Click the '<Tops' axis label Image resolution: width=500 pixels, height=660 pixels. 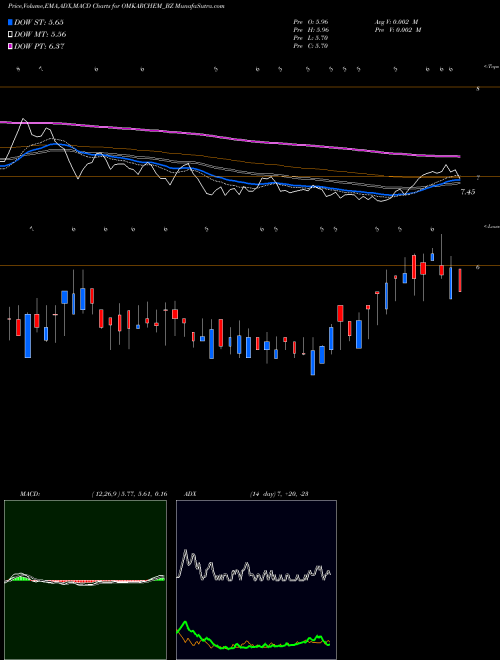491,67
